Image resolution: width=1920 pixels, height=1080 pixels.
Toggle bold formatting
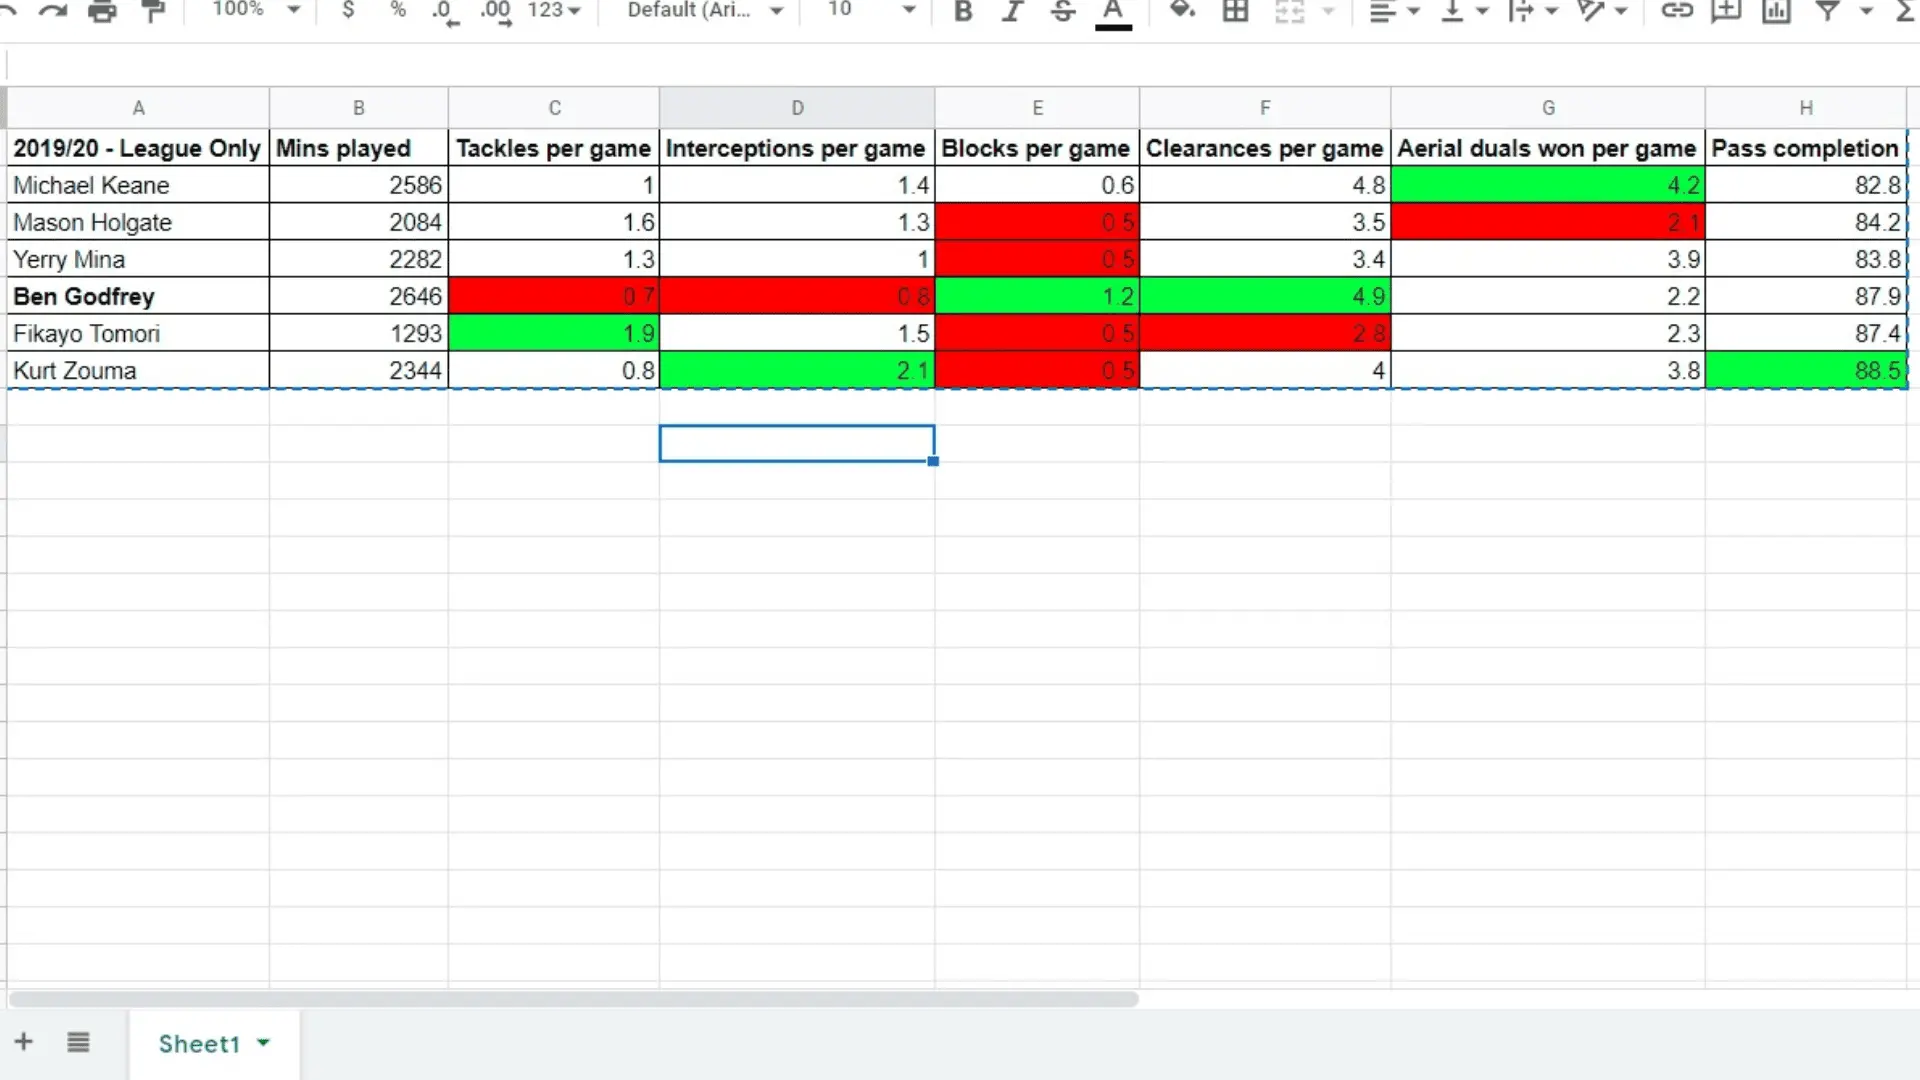[x=963, y=11]
